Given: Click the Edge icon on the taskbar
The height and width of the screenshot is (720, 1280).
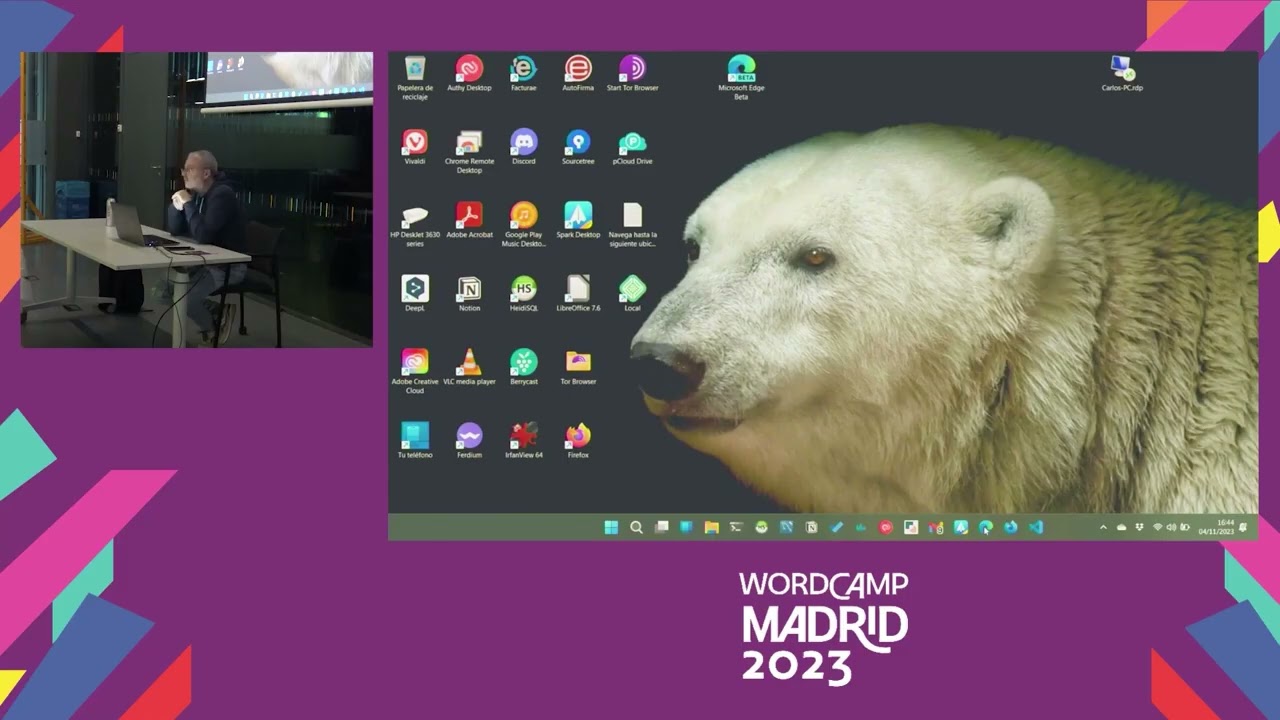Looking at the screenshot, I should tap(985, 527).
